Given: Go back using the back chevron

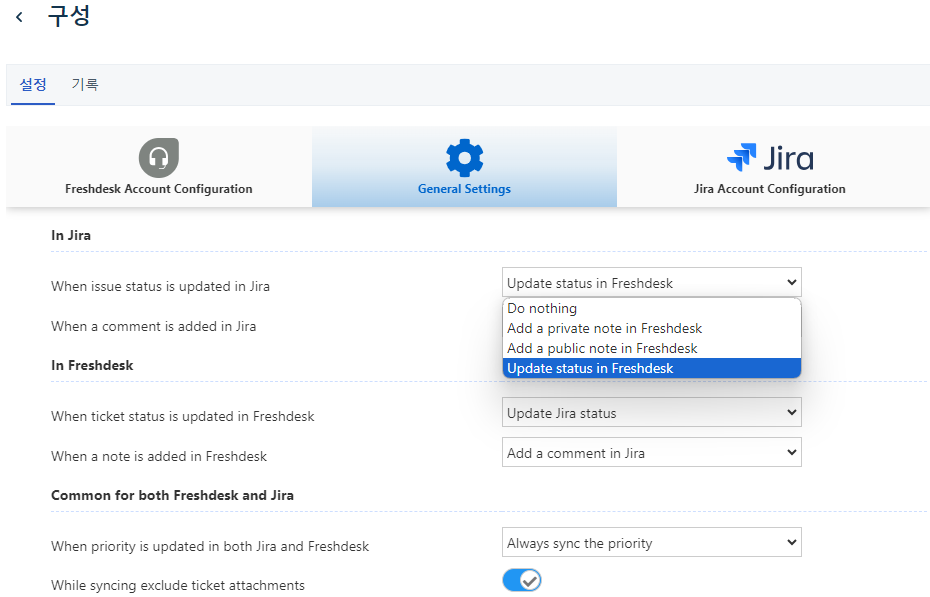Looking at the screenshot, I should click(x=20, y=17).
